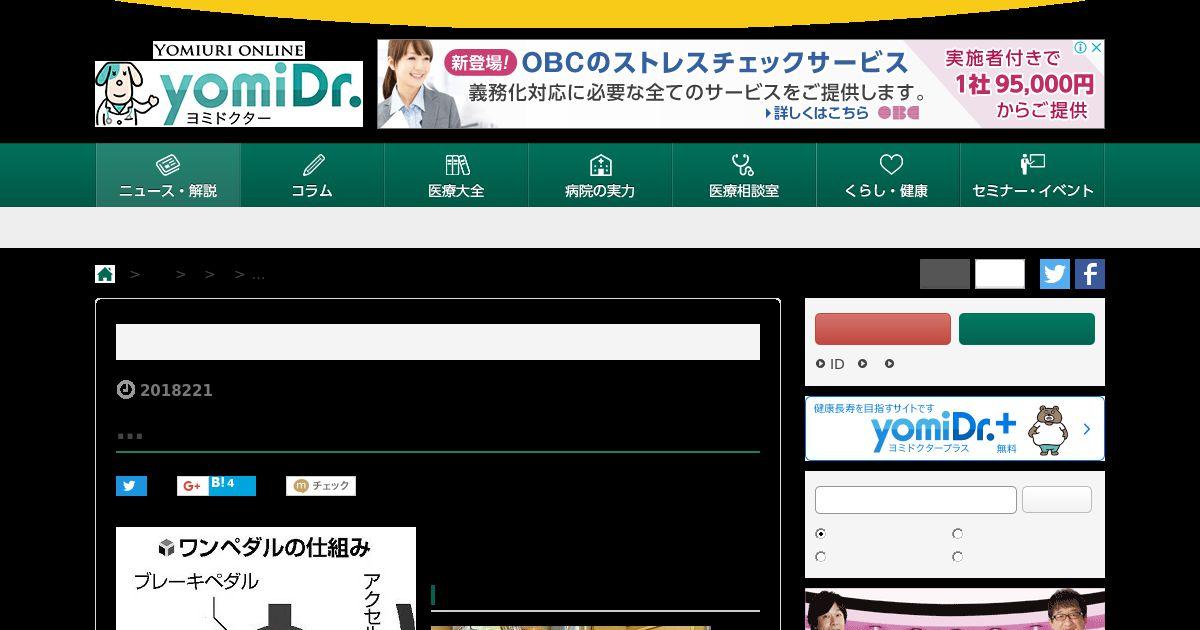The height and width of the screenshot is (630, 1200).
Task: Open the OBC stress check service ad banner
Action: click(740, 84)
